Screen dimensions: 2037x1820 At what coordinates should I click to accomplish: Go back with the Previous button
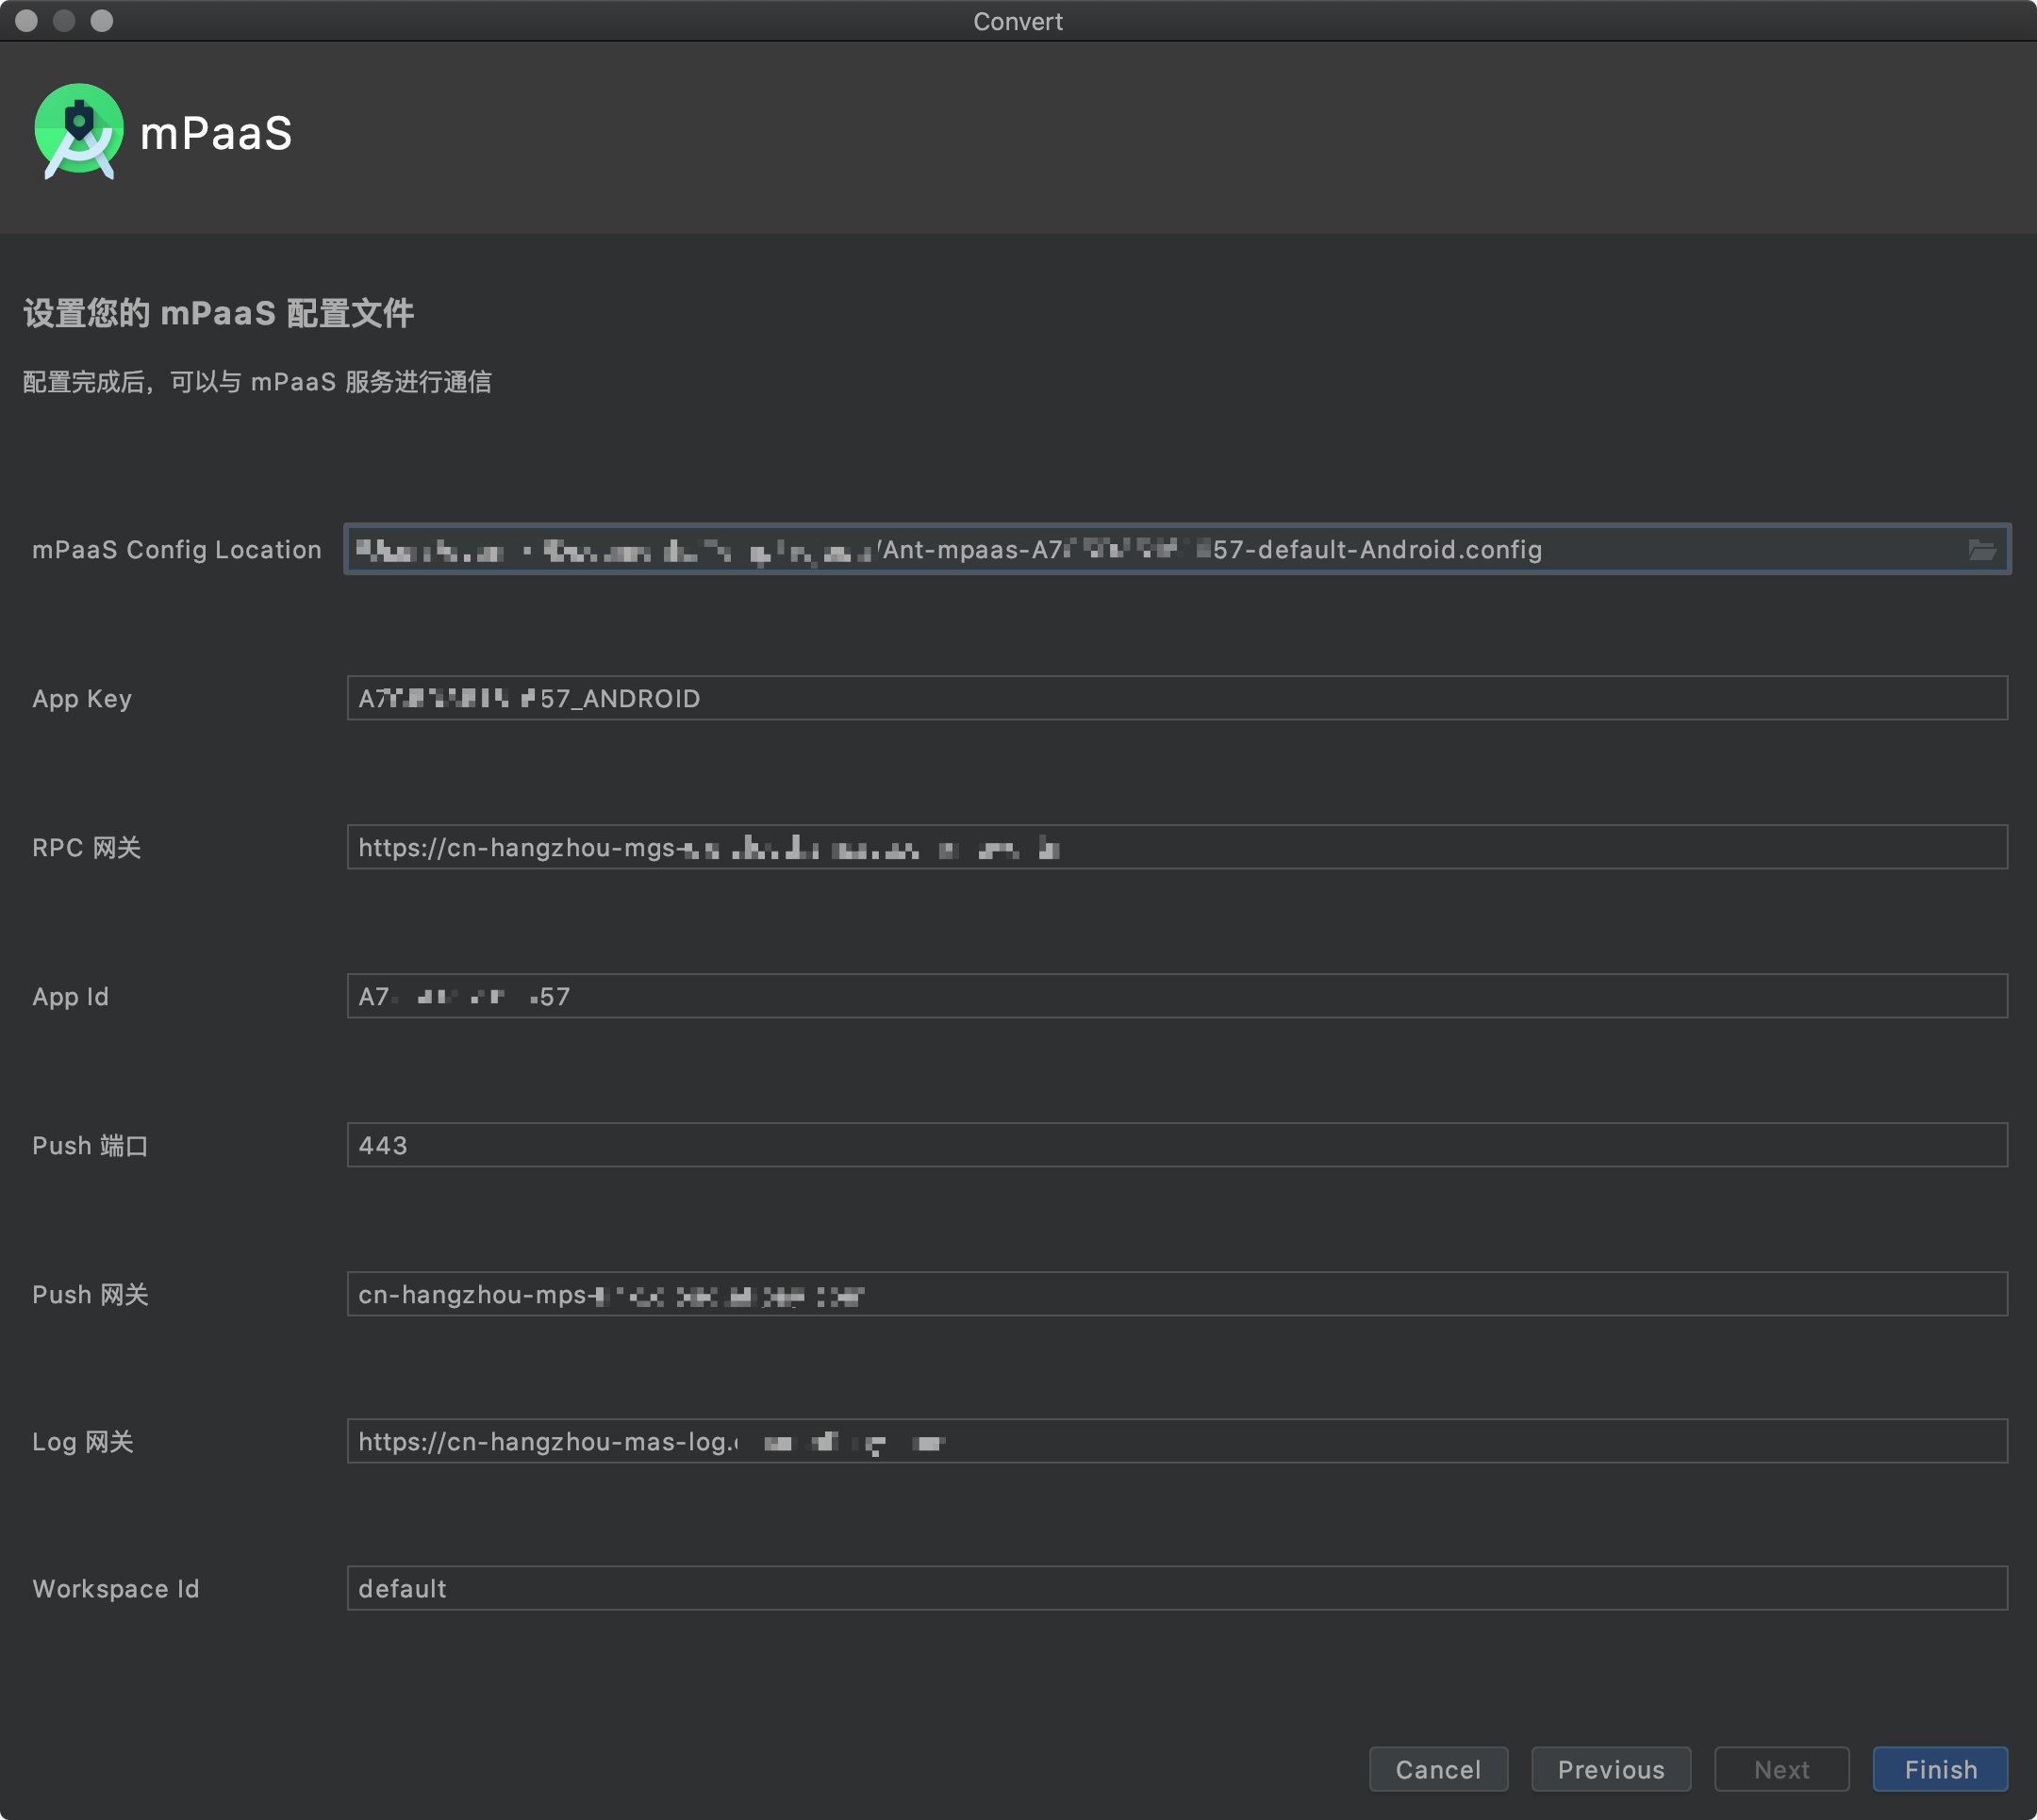tap(1611, 1769)
